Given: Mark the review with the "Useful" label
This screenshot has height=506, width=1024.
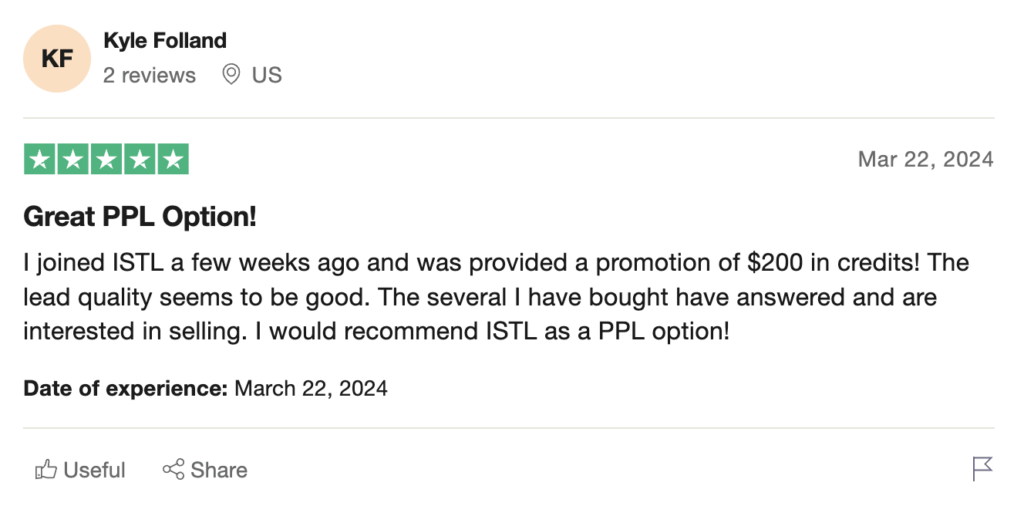Looking at the screenshot, I should pos(94,470).
